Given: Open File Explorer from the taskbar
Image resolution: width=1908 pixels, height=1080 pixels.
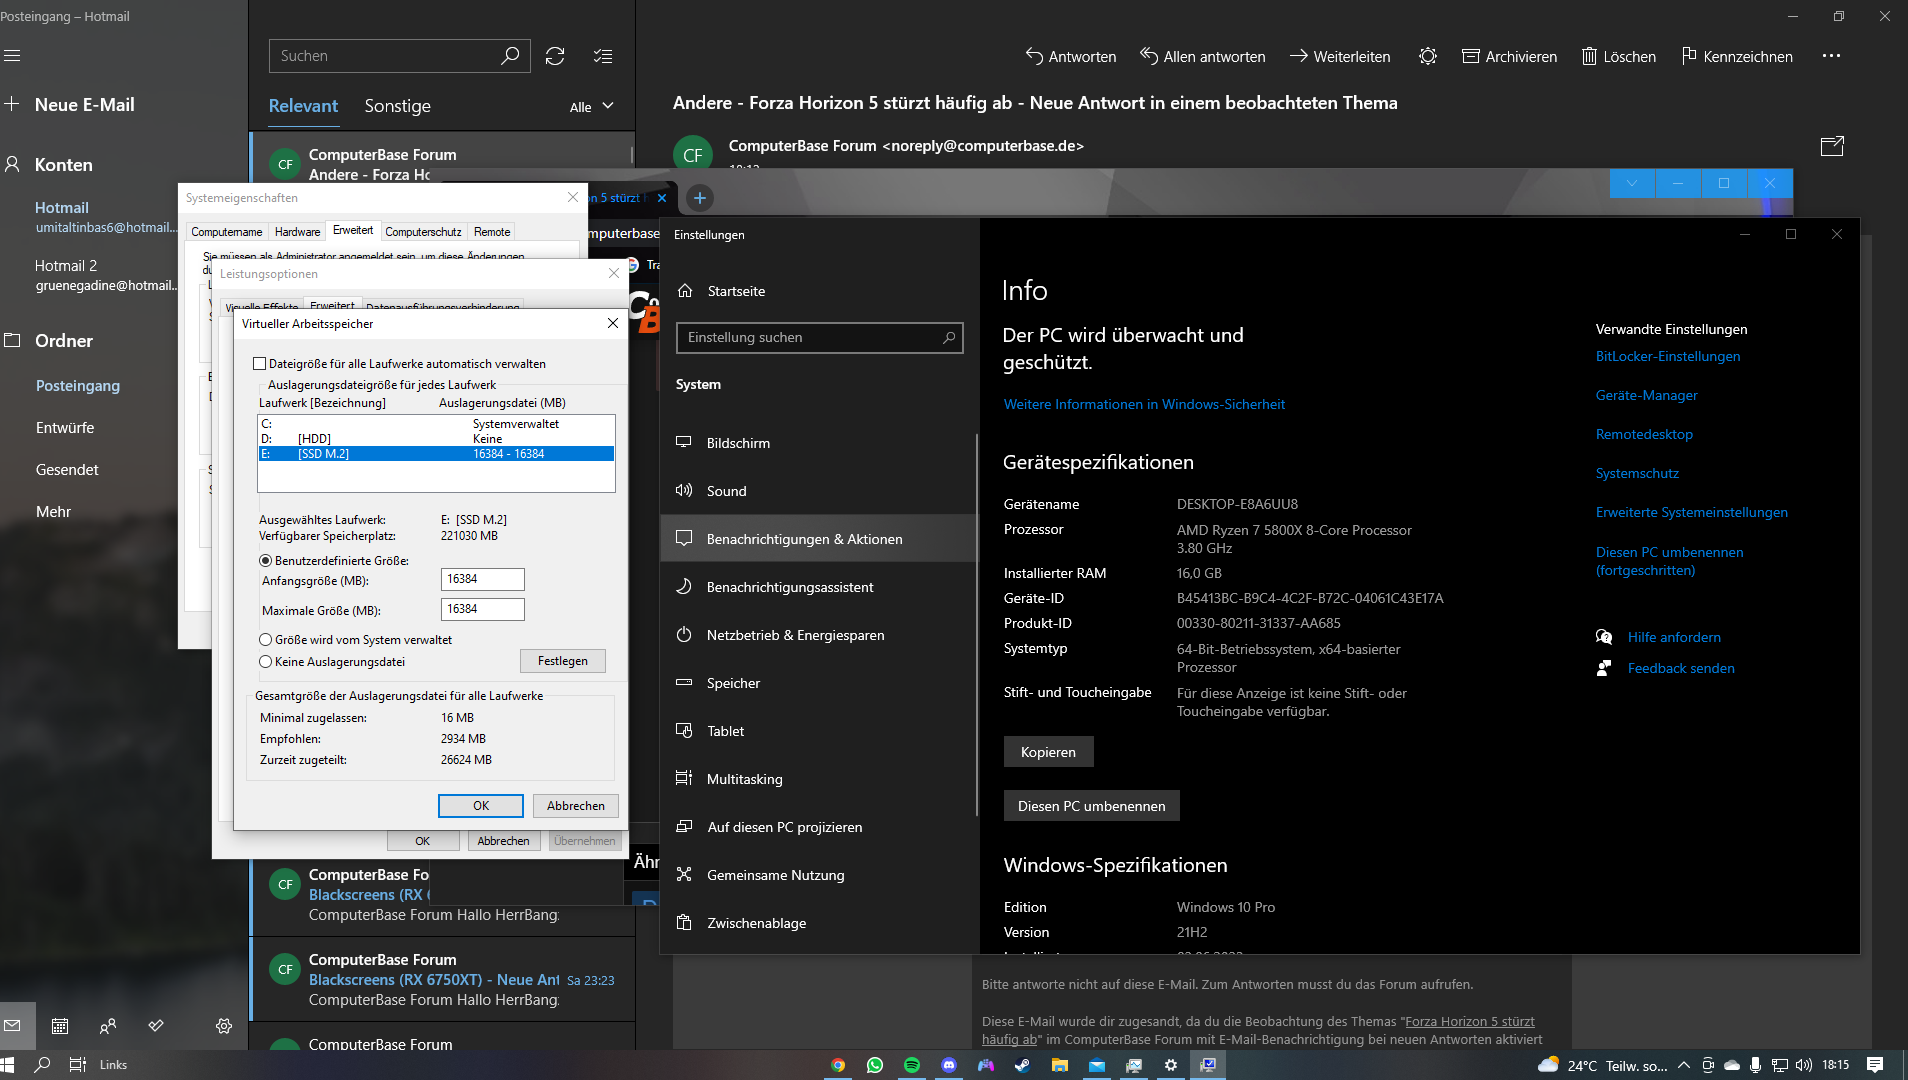Looking at the screenshot, I should click(x=1060, y=1065).
